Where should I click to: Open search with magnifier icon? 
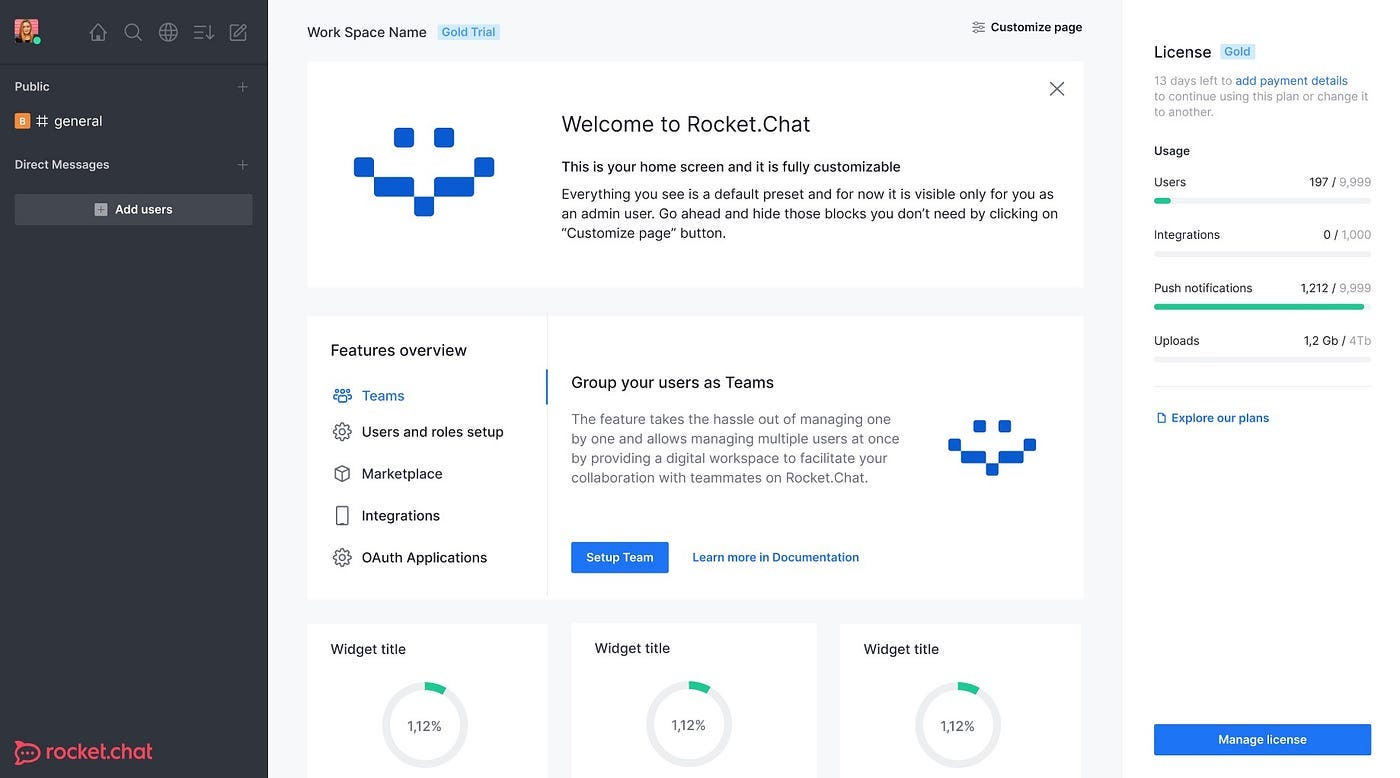click(x=133, y=32)
